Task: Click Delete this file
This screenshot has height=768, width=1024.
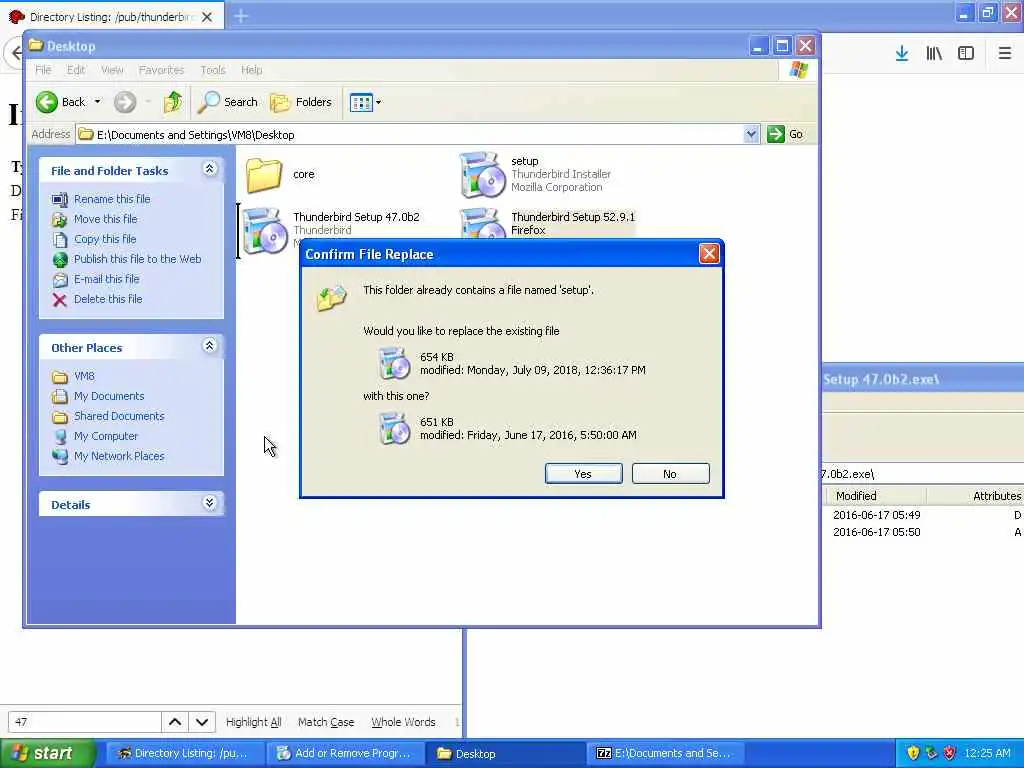Action: pyautogui.click(x=108, y=299)
